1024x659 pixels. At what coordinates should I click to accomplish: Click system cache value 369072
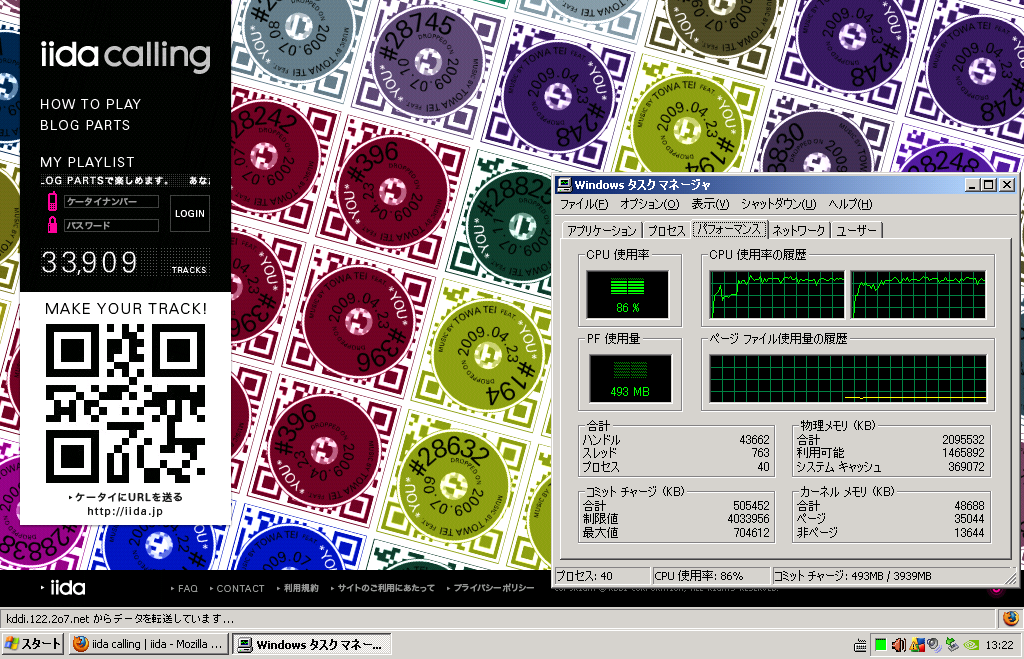pos(967,467)
